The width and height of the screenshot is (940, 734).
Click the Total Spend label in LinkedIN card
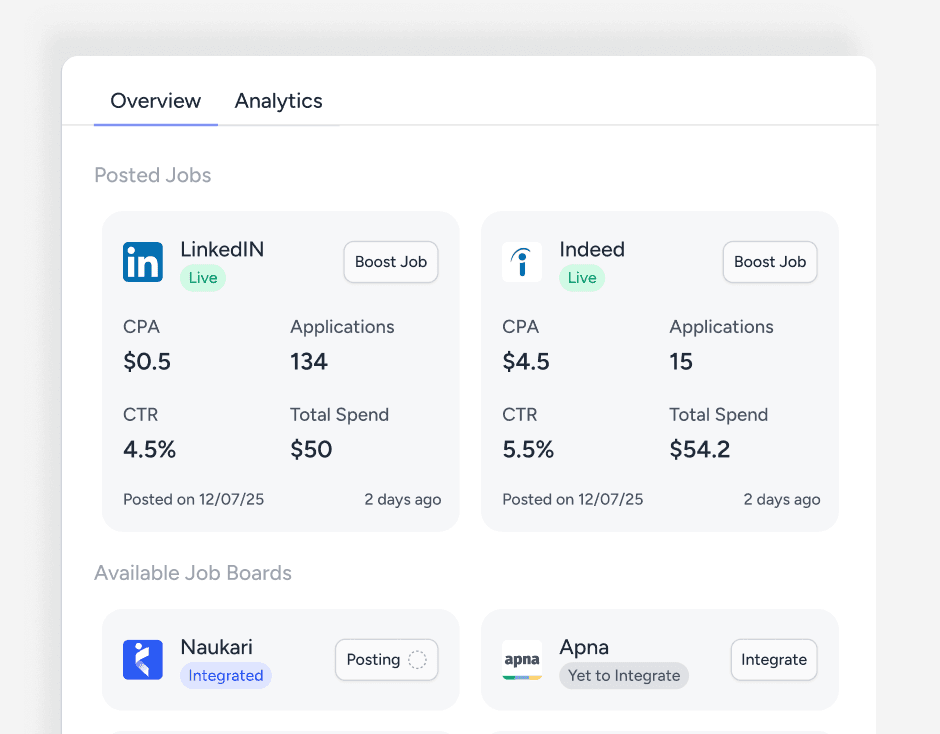[x=339, y=414]
